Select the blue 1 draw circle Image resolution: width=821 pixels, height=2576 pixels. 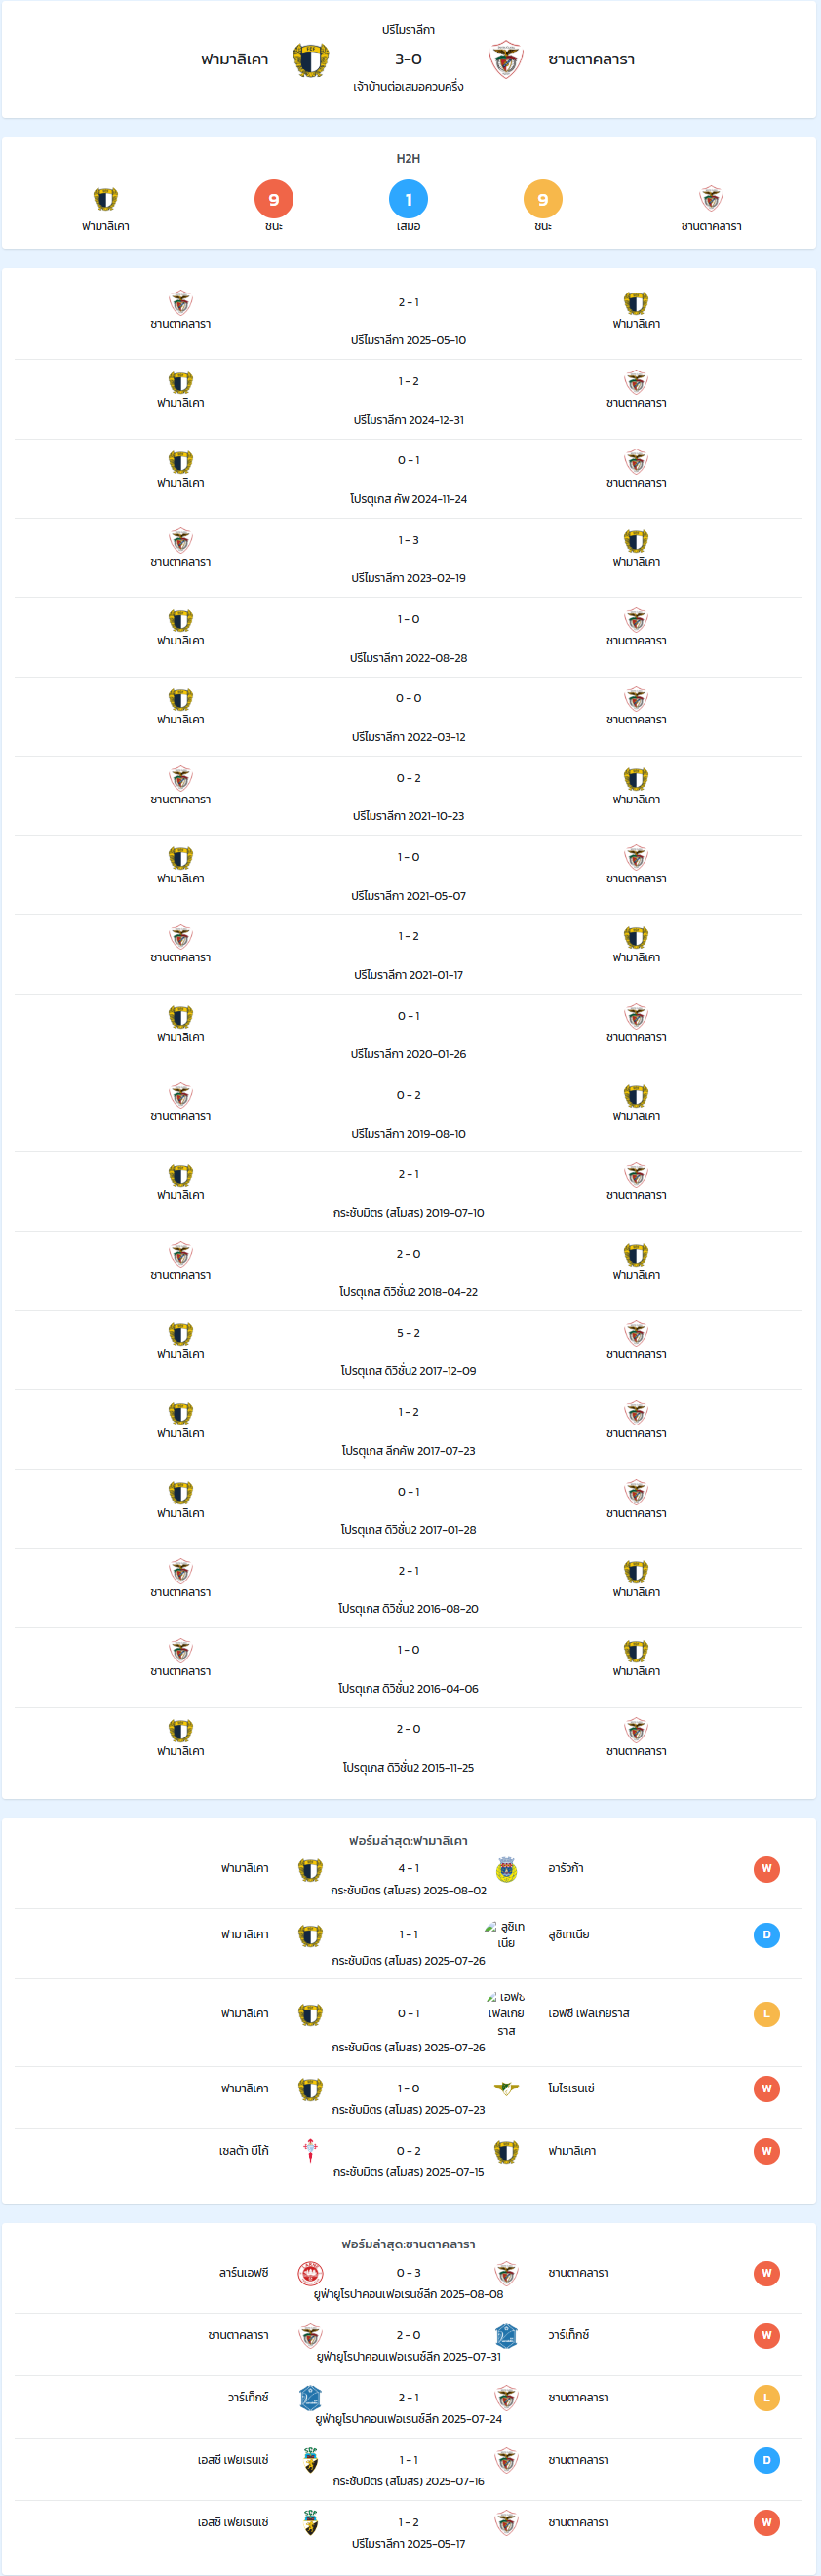(408, 199)
